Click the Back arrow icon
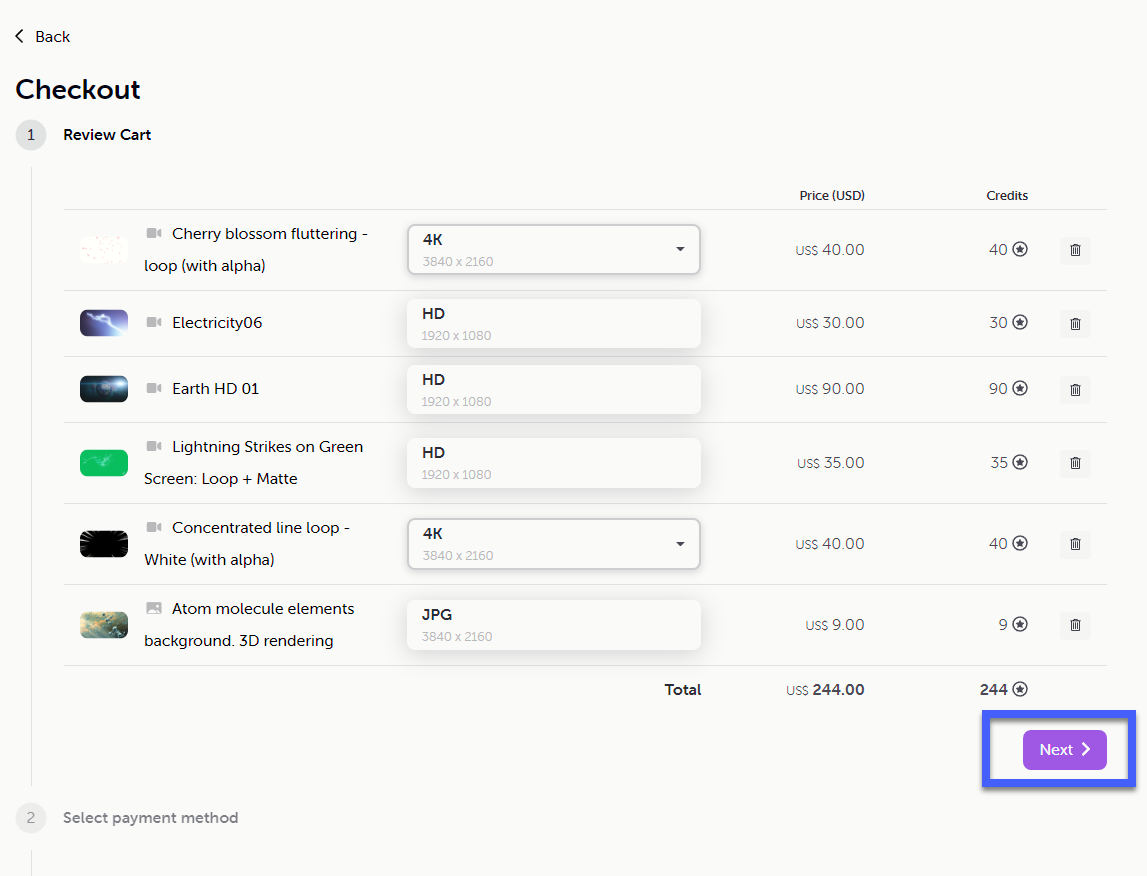Screen dimensions: 1147x876 tap(20, 36)
